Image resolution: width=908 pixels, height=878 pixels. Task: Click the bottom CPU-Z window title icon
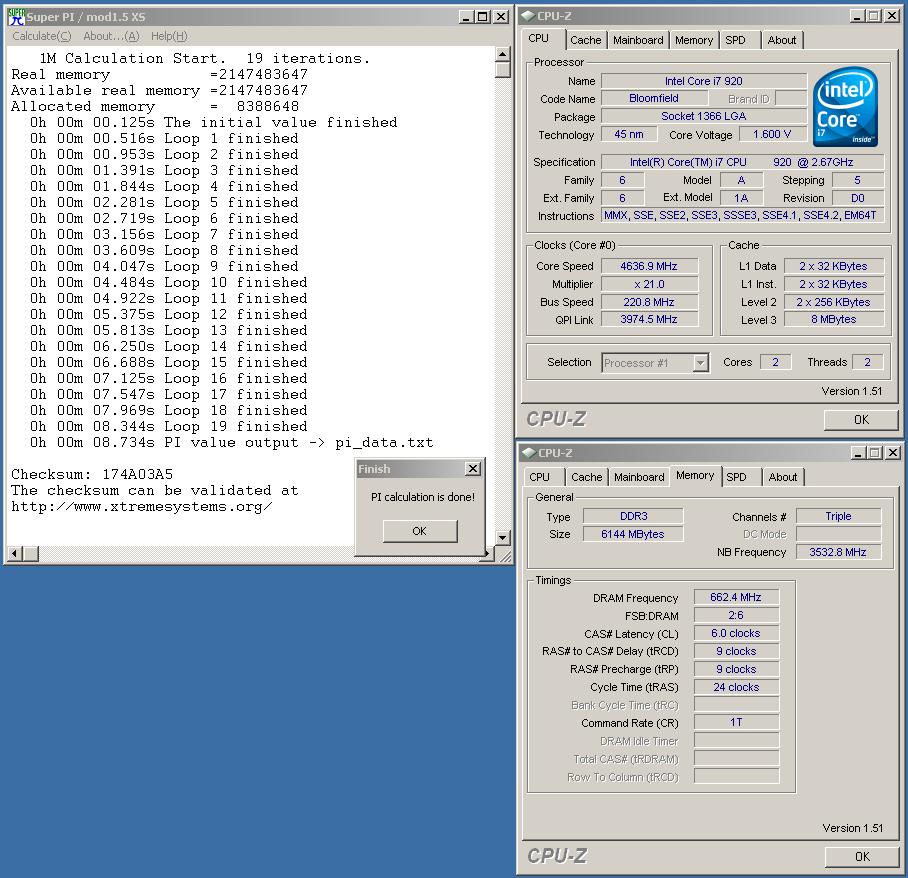tap(528, 453)
